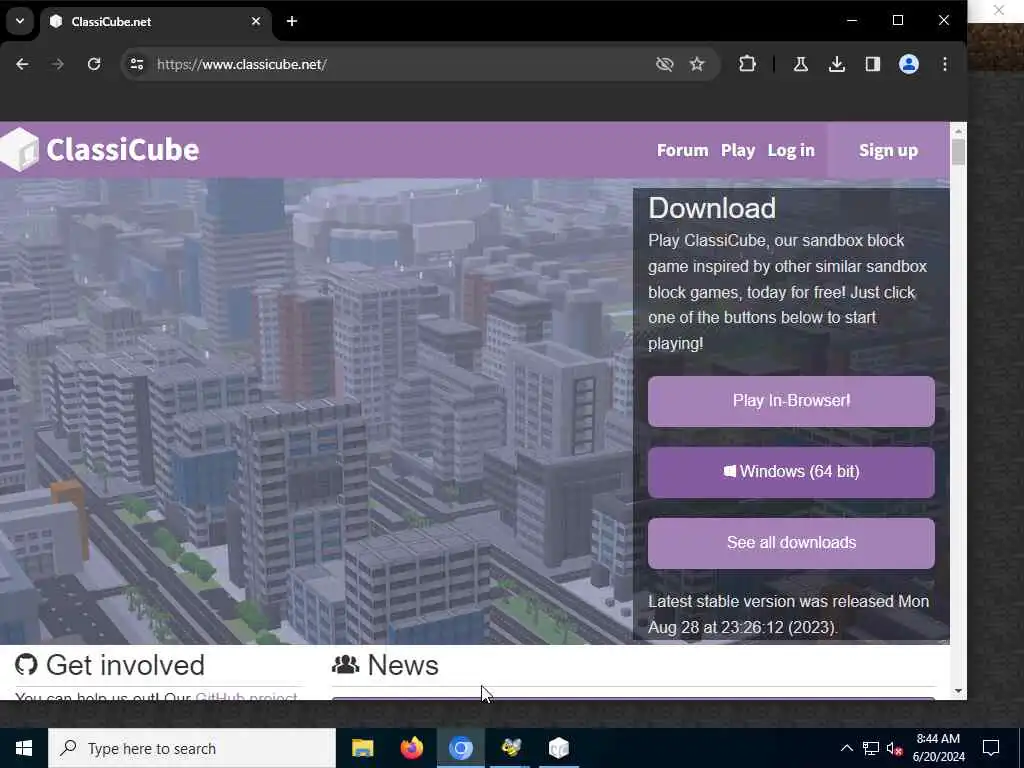This screenshot has width=1024, height=768.
Task: Open the Log in navigation link
Action: pyautogui.click(x=791, y=150)
